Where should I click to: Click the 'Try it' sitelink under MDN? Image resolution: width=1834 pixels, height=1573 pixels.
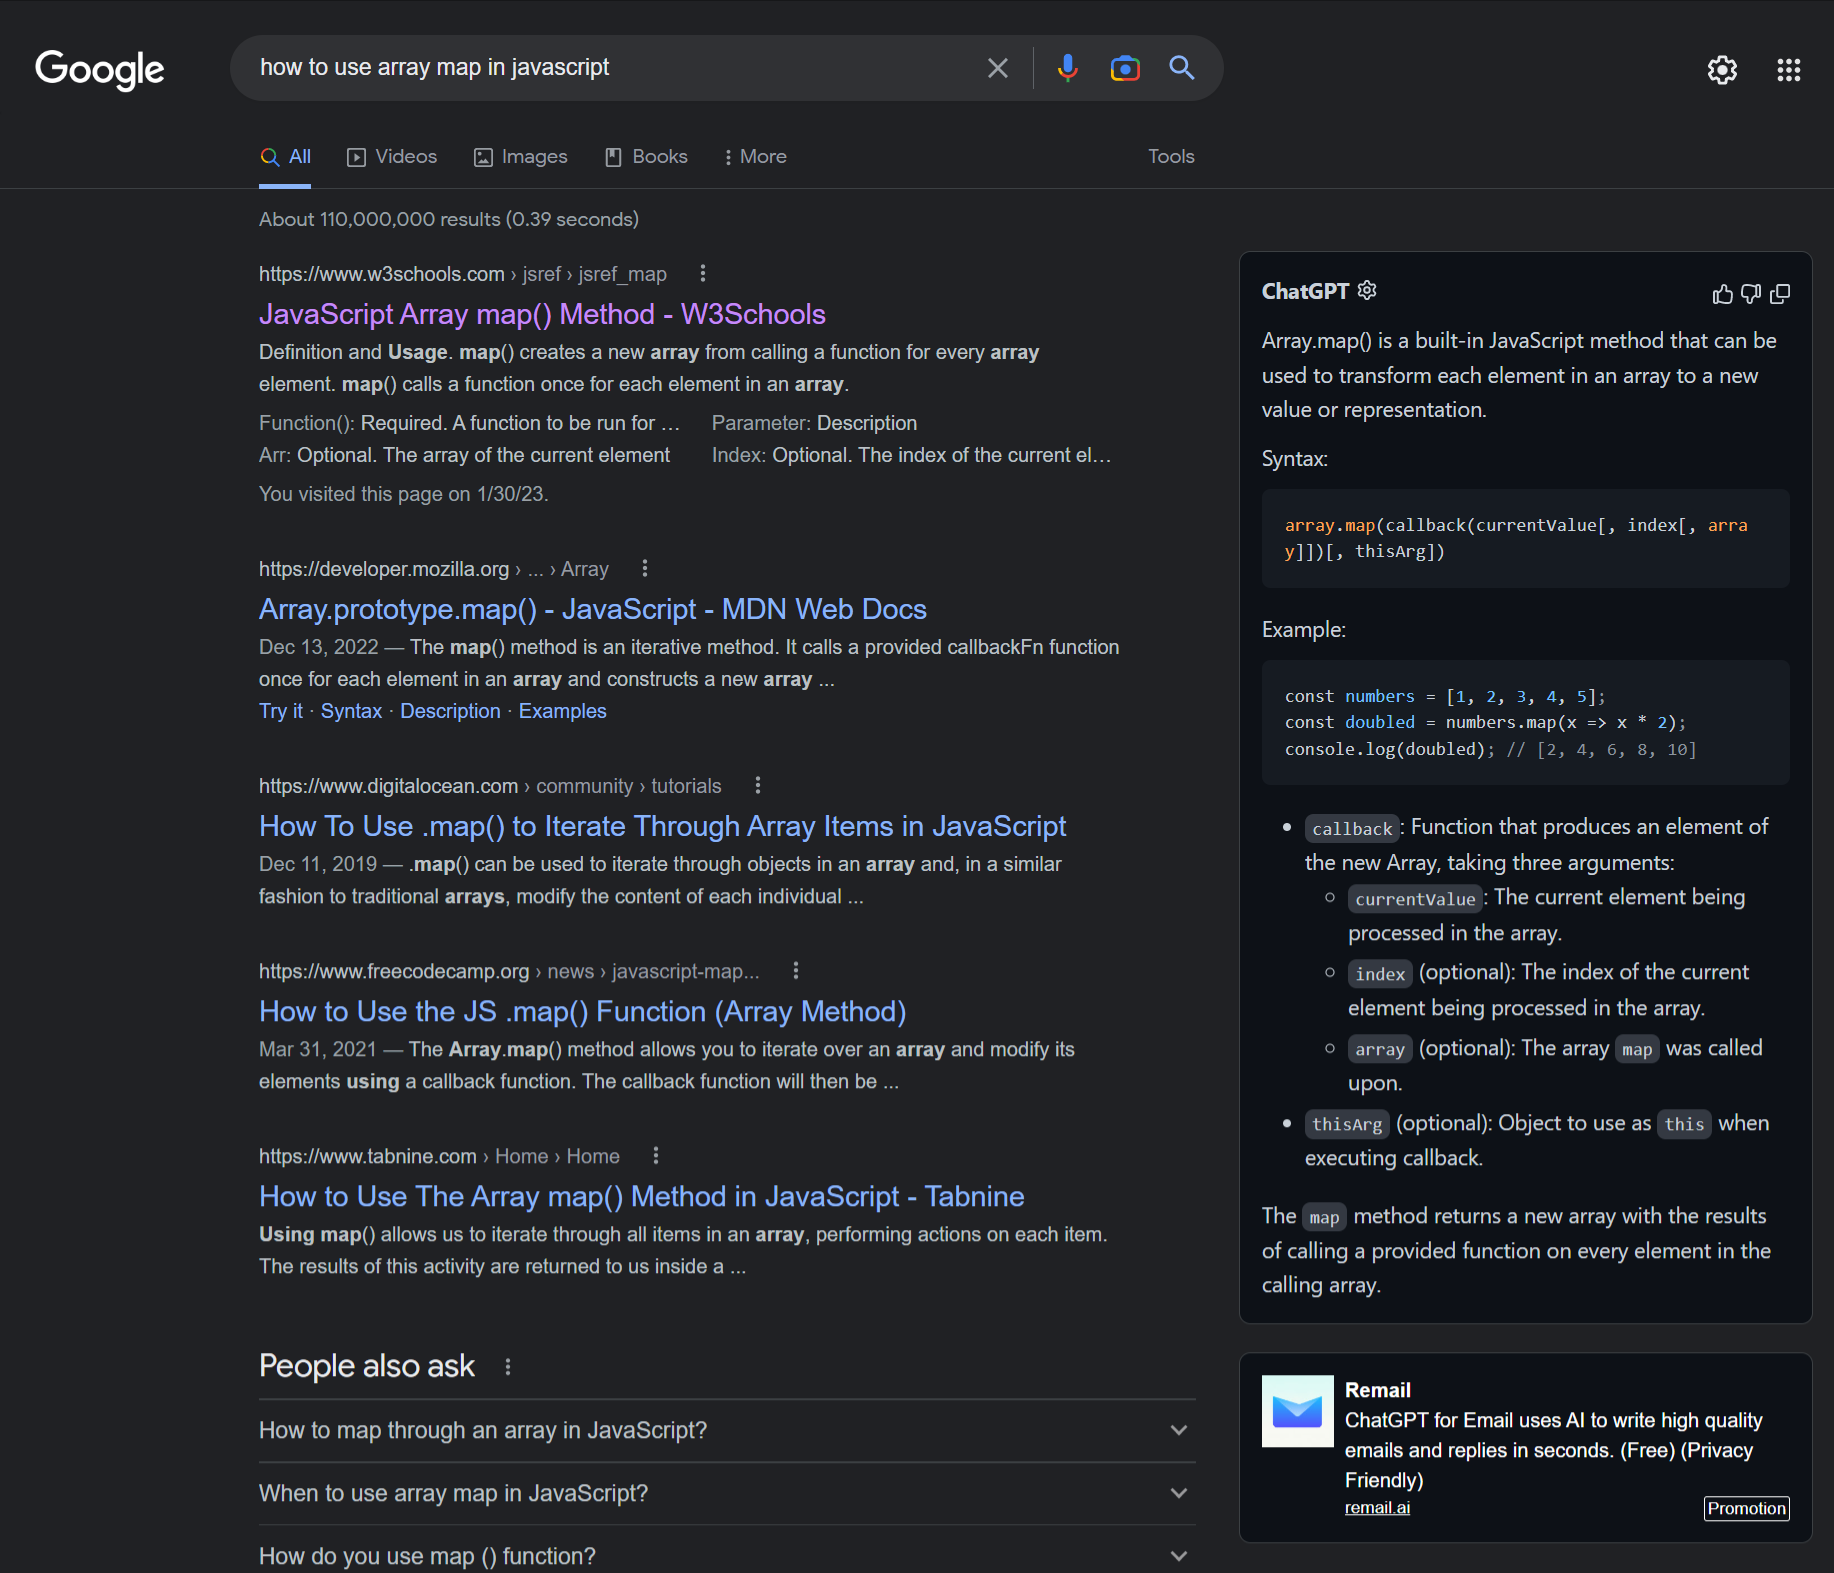point(280,711)
